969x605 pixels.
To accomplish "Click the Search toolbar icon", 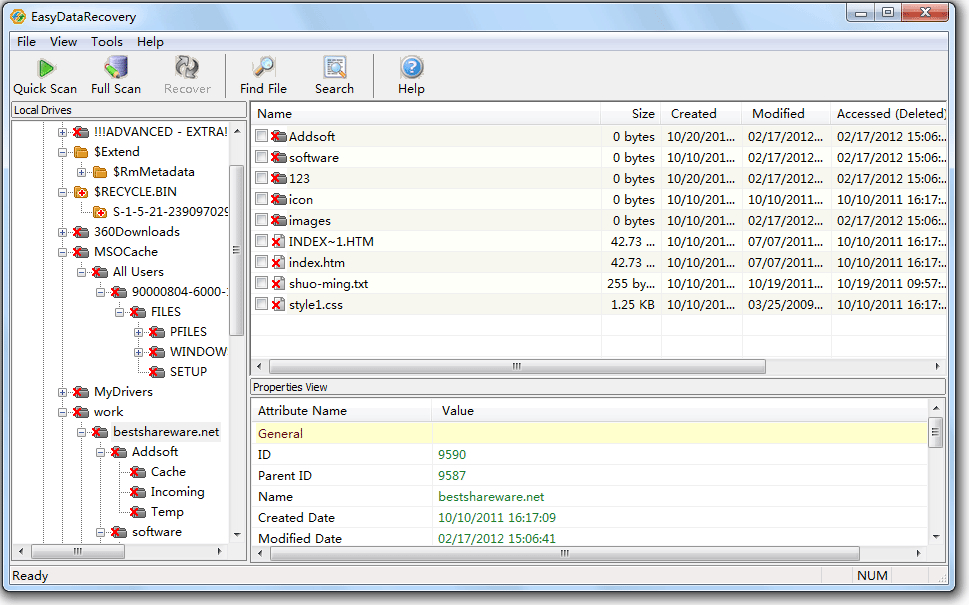I will click(x=334, y=76).
